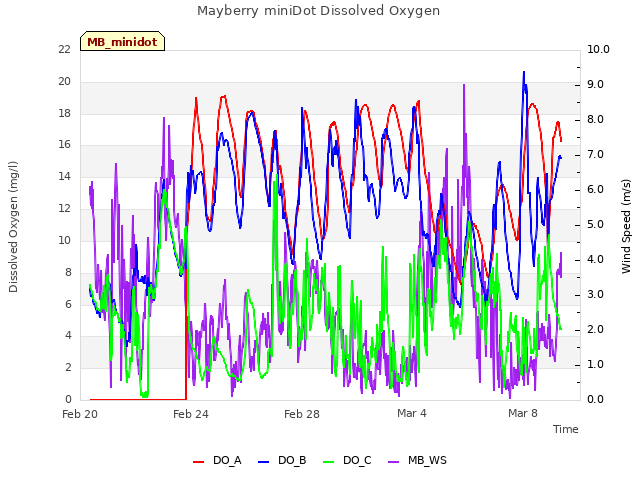
Task: Click the Wind Speed (m/s) axis label
Action: tap(626, 226)
